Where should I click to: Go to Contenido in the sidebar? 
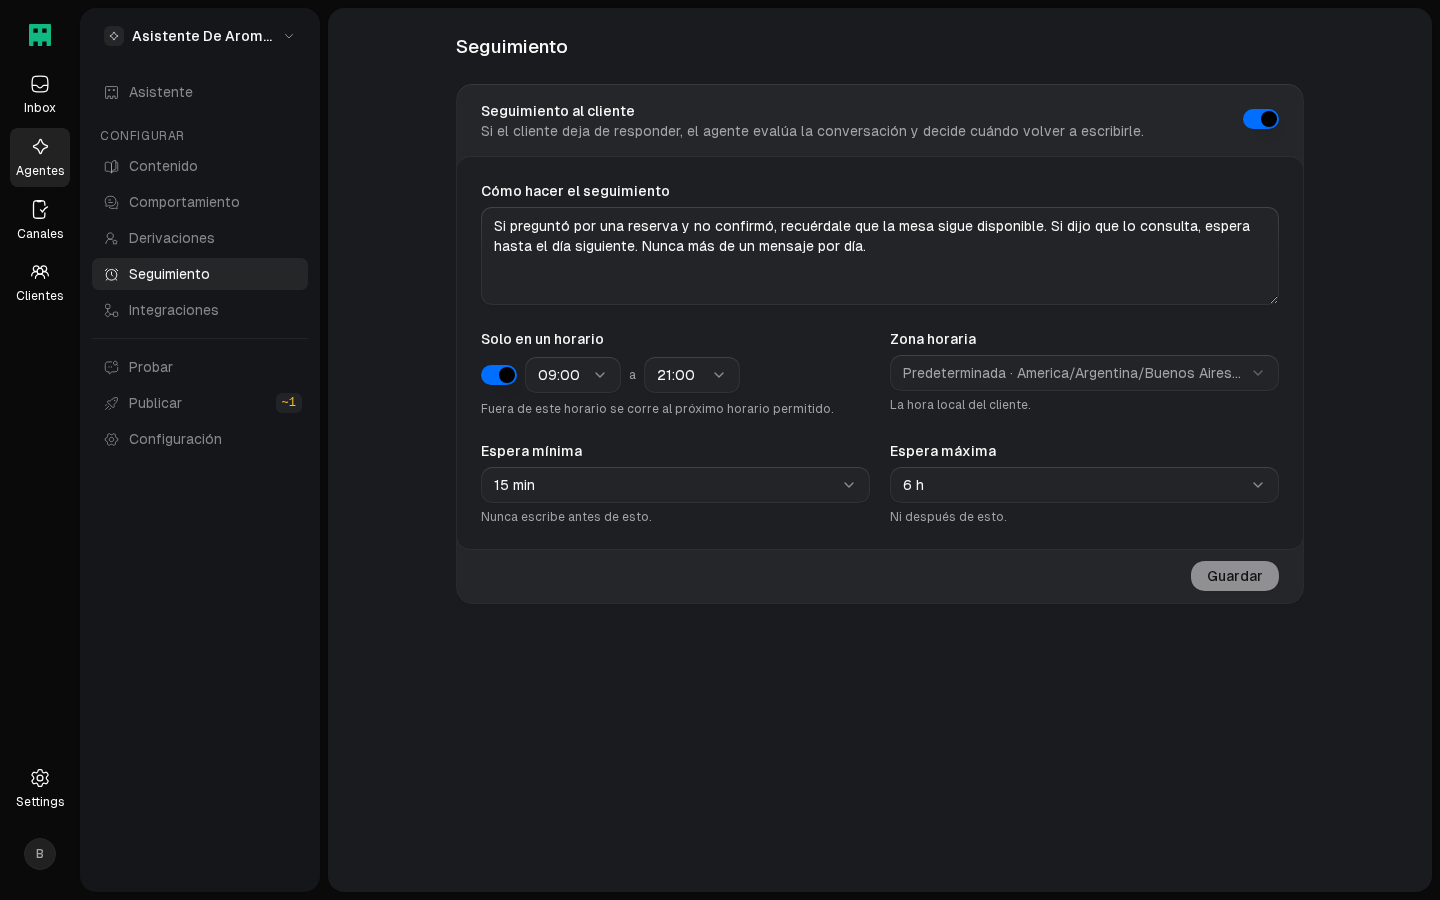pyautogui.click(x=200, y=166)
